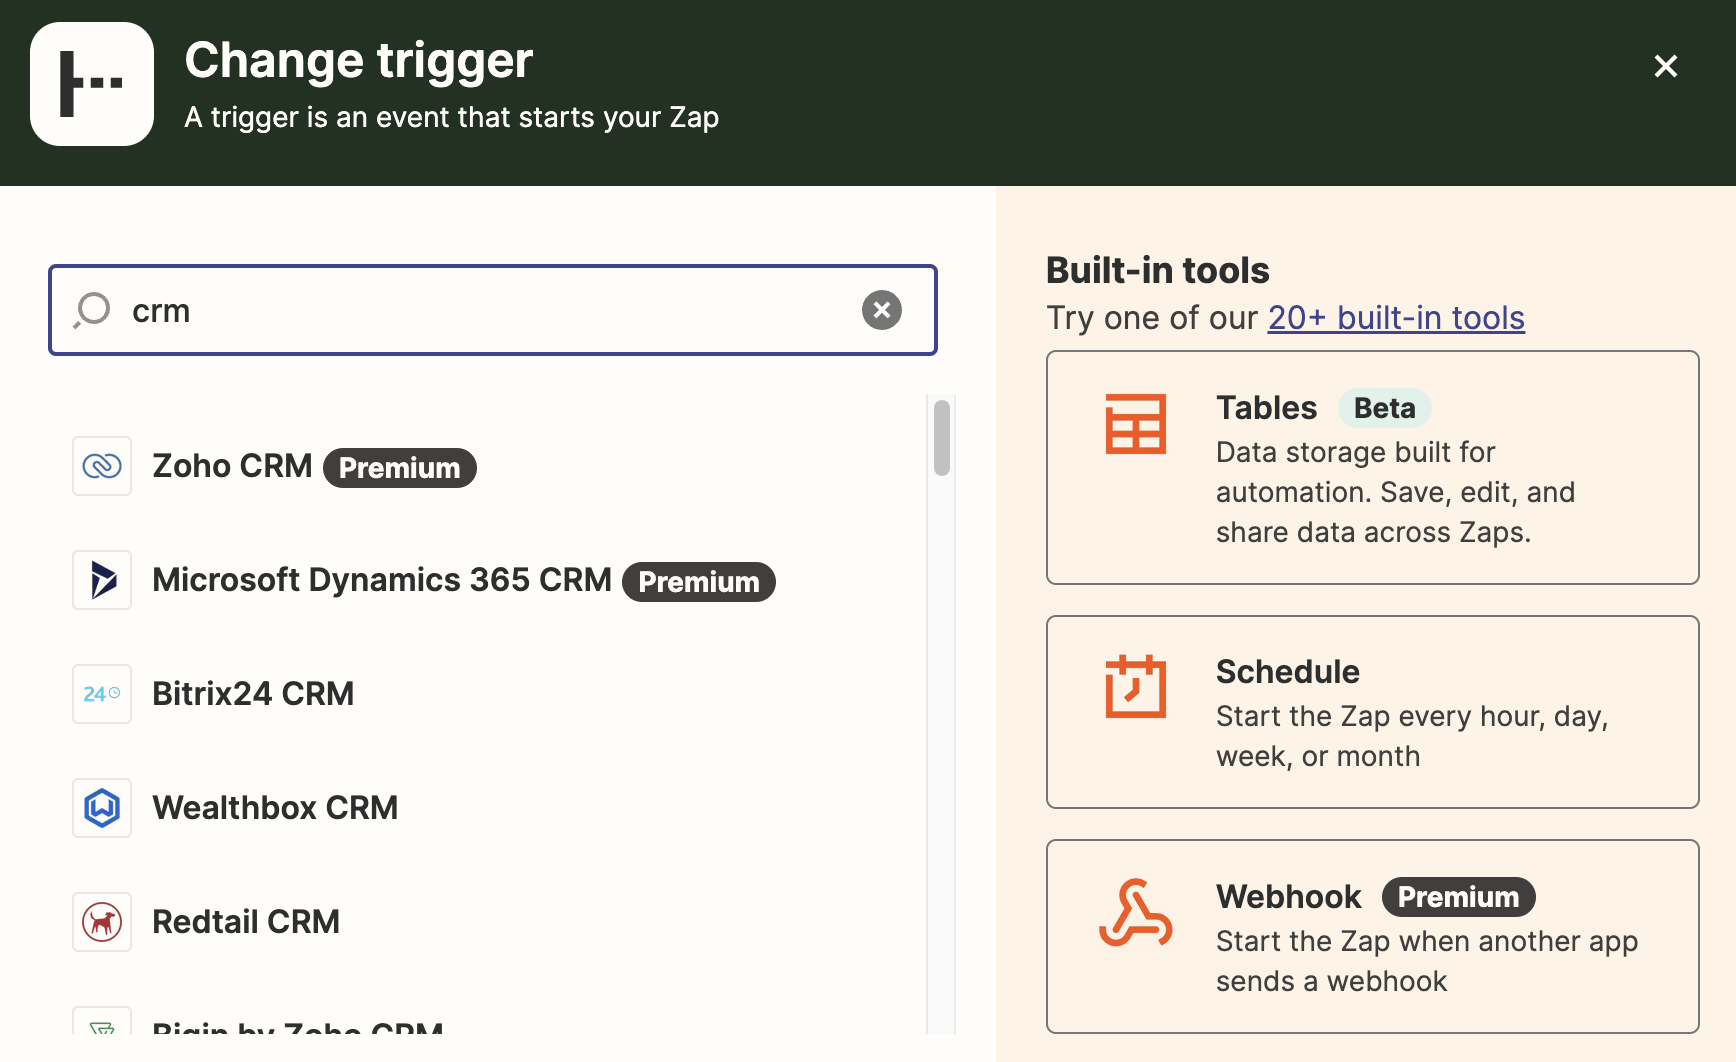Select the Schedule built-in tool card

pyautogui.click(x=1372, y=712)
